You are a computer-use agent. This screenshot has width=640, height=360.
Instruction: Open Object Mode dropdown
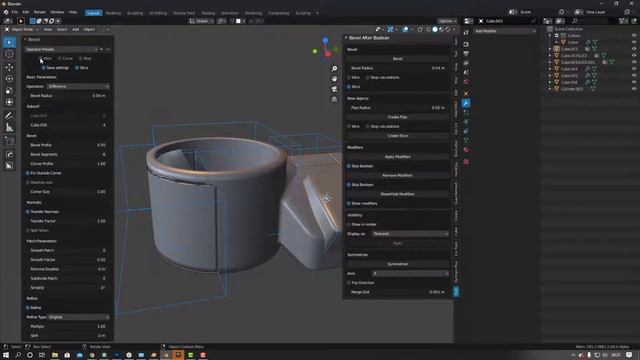[x=22, y=29]
